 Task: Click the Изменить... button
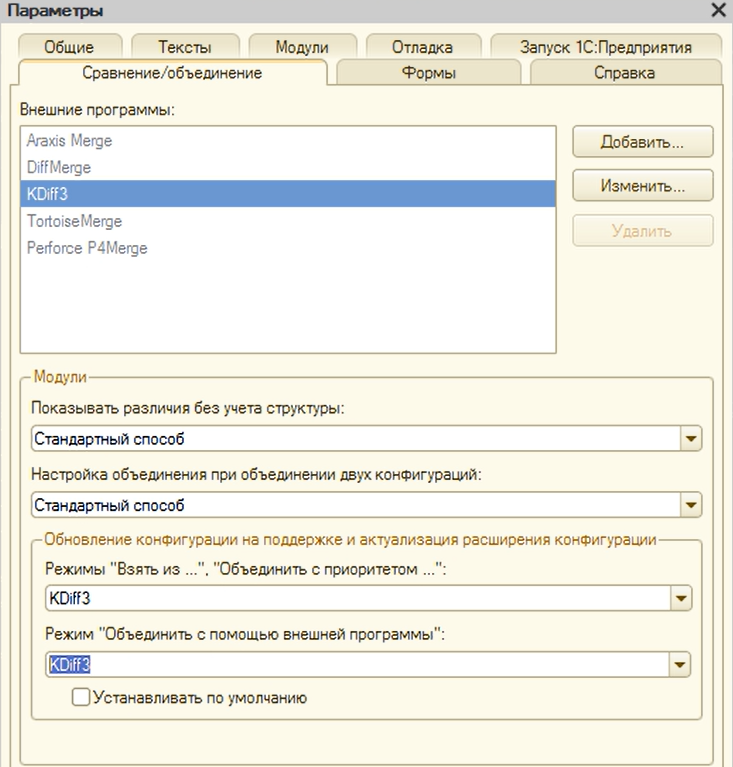pos(642,185)
